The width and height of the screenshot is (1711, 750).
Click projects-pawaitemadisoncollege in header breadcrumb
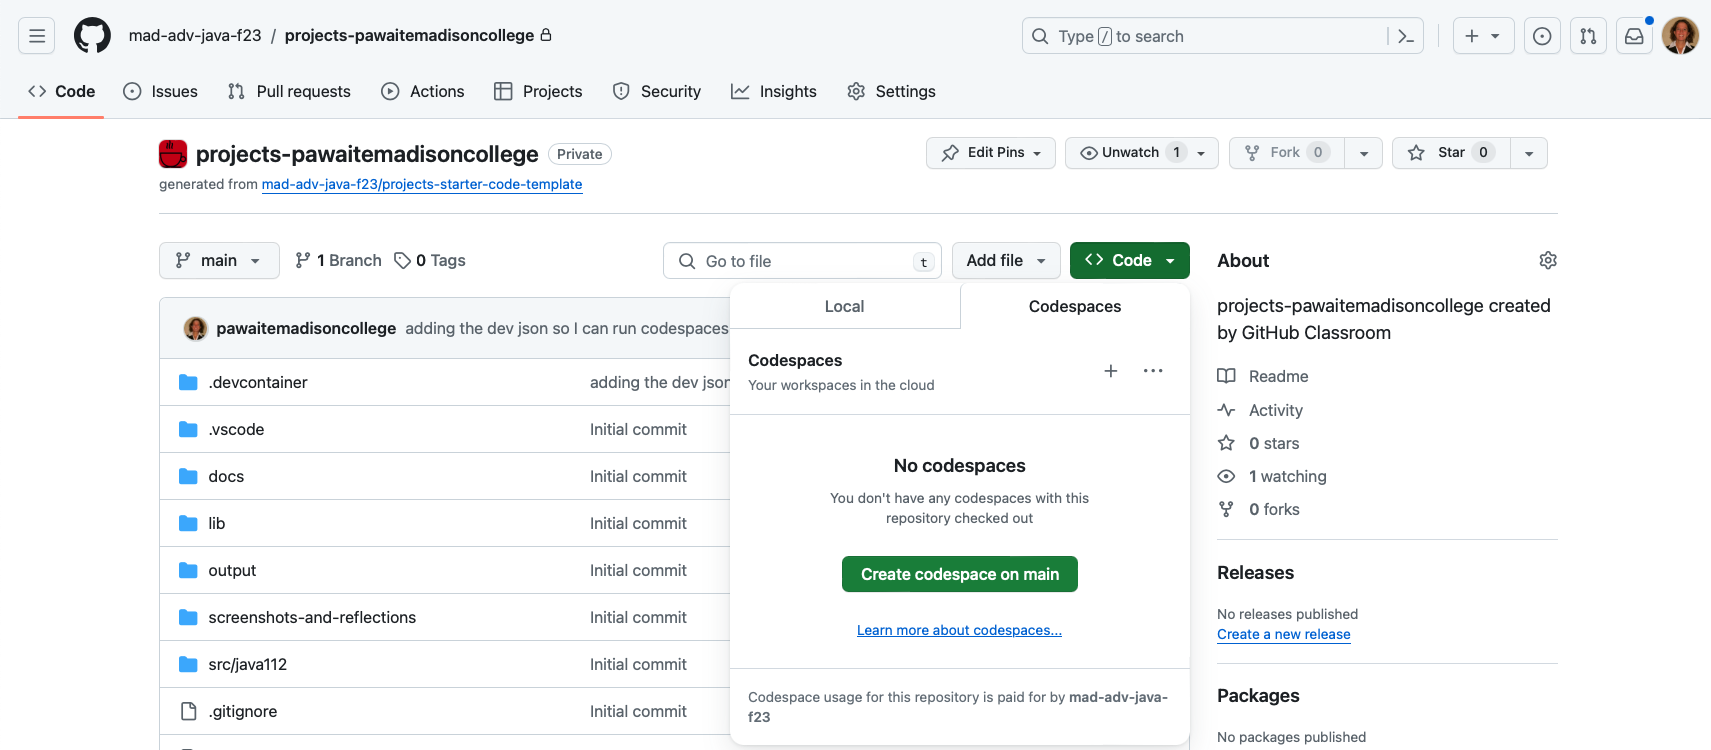[x=409, y=35]
